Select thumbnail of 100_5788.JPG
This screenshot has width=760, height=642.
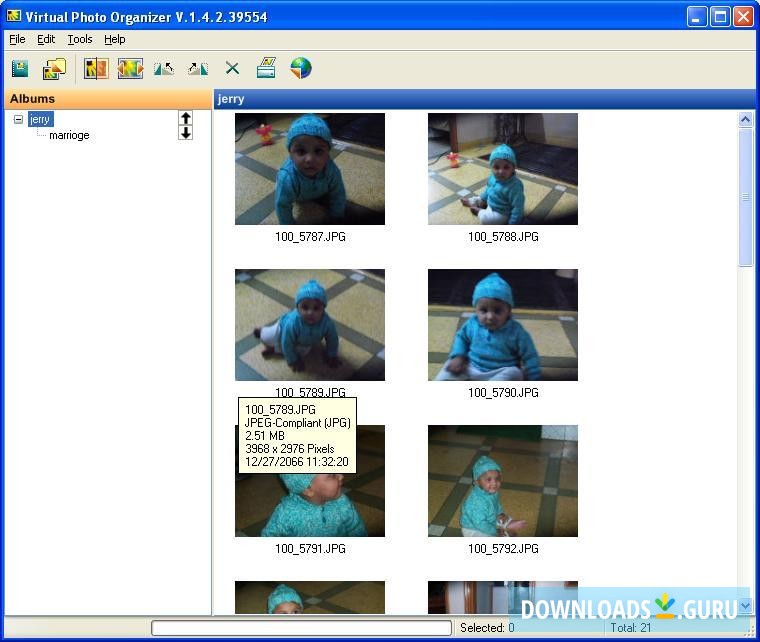point(503,169)
